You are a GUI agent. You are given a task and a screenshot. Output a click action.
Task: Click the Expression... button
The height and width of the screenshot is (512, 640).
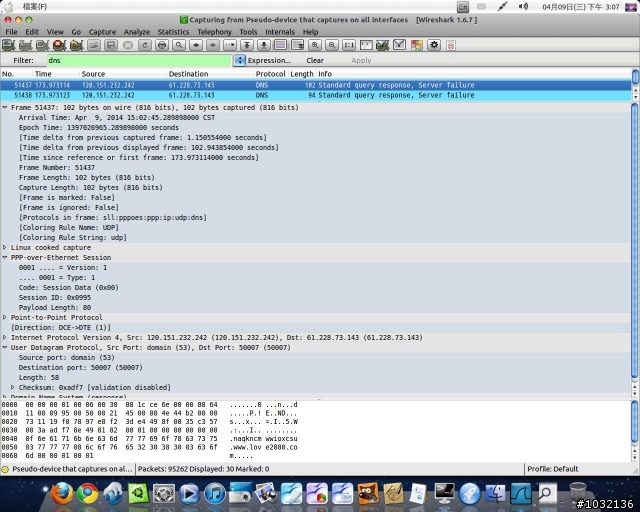269,60
